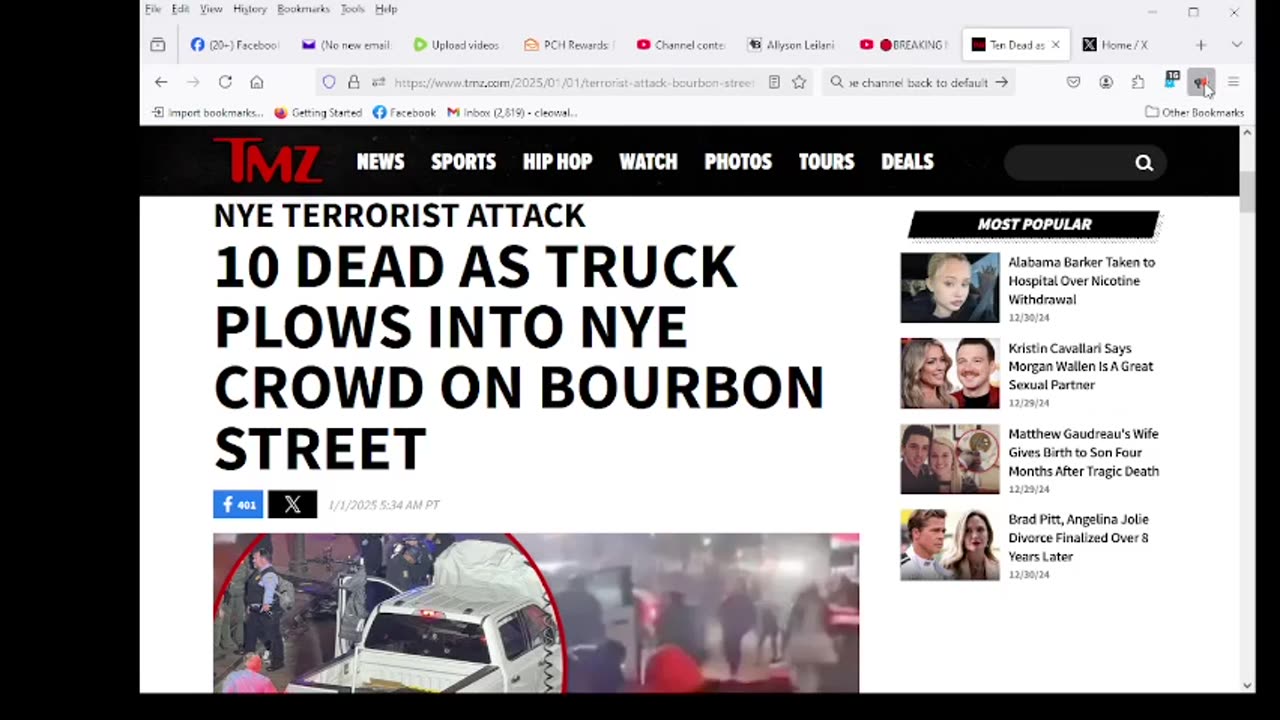
Task: Click the search bar magnifier icon
Action: click(x=837, y=82)
